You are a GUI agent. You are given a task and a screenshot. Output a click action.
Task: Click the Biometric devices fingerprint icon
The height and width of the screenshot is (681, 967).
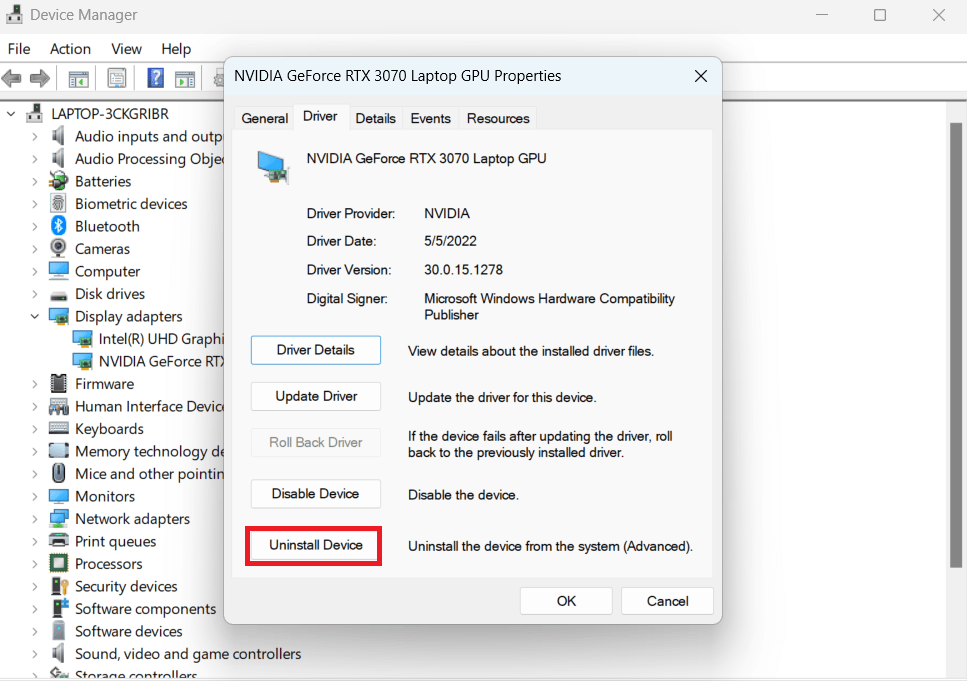click(59, 204)
